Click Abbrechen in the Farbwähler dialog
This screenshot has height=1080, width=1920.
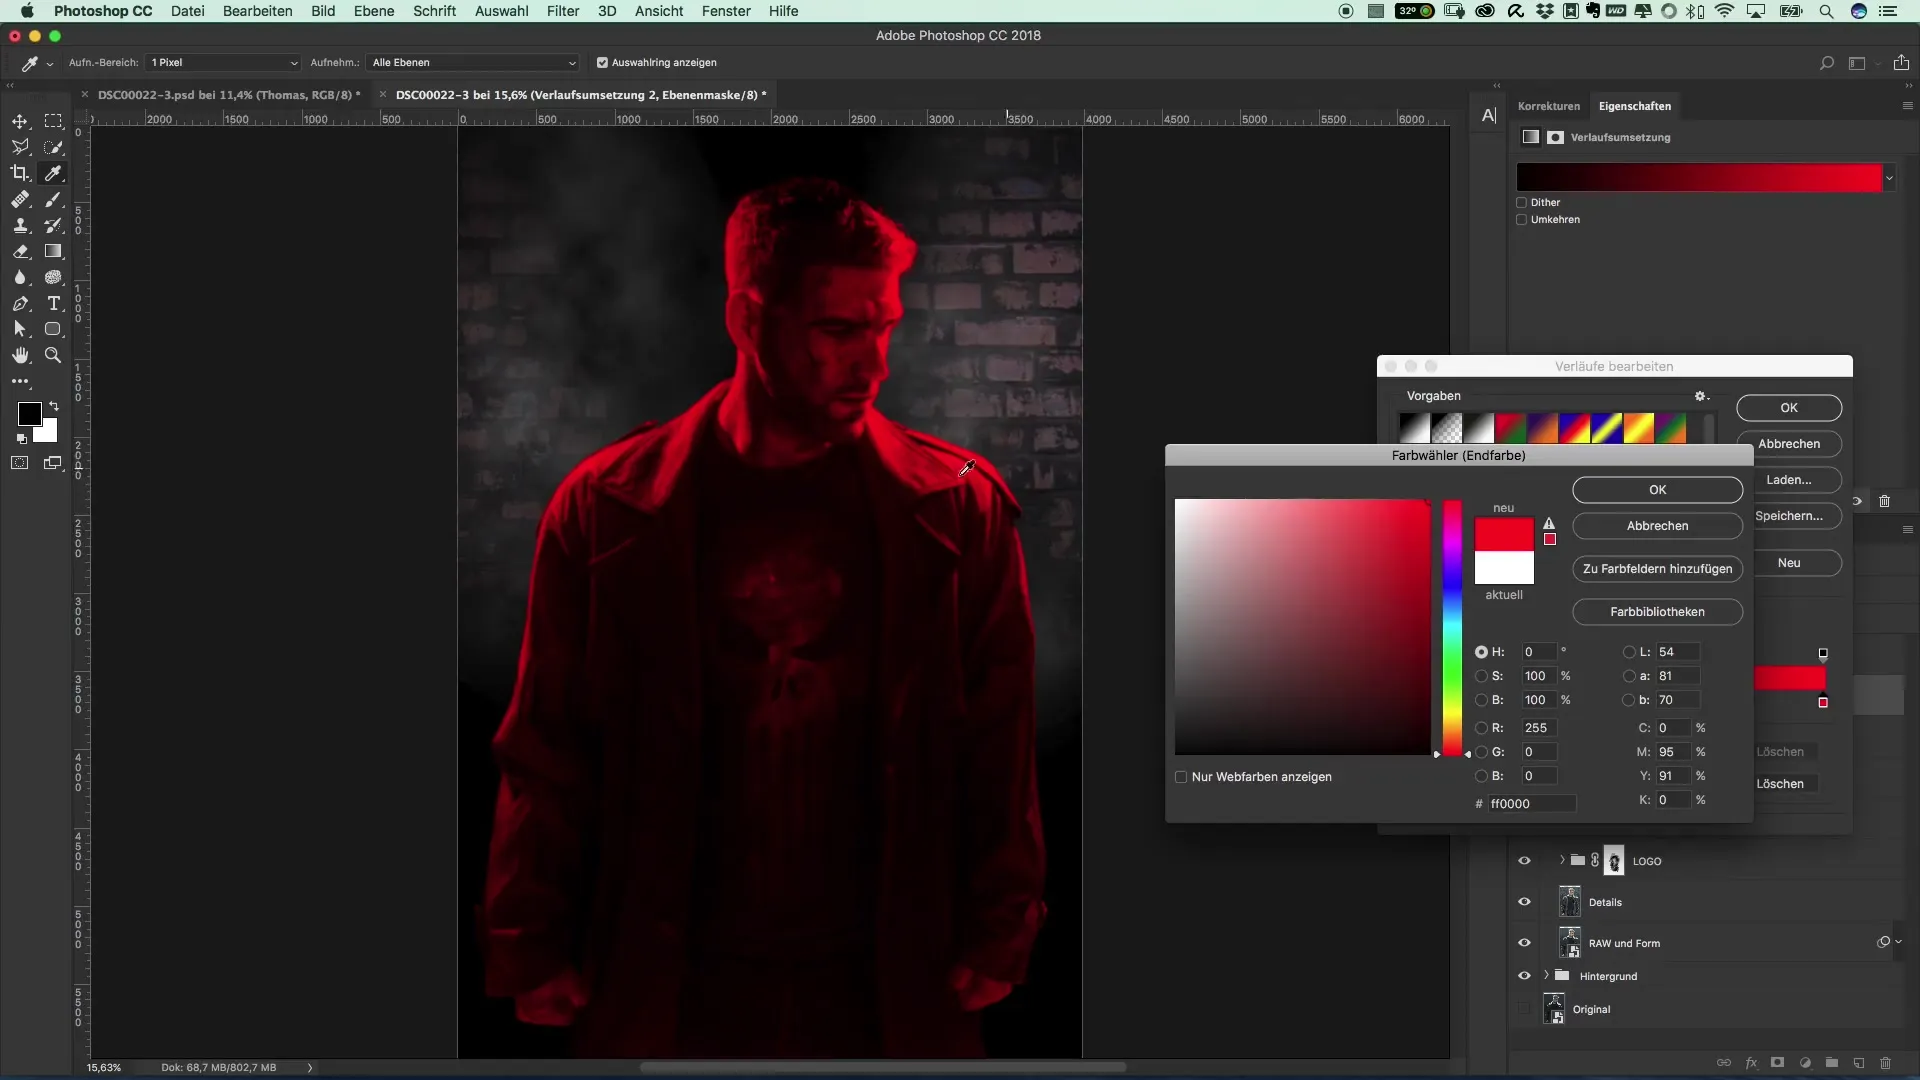[x=1657, y=526]
